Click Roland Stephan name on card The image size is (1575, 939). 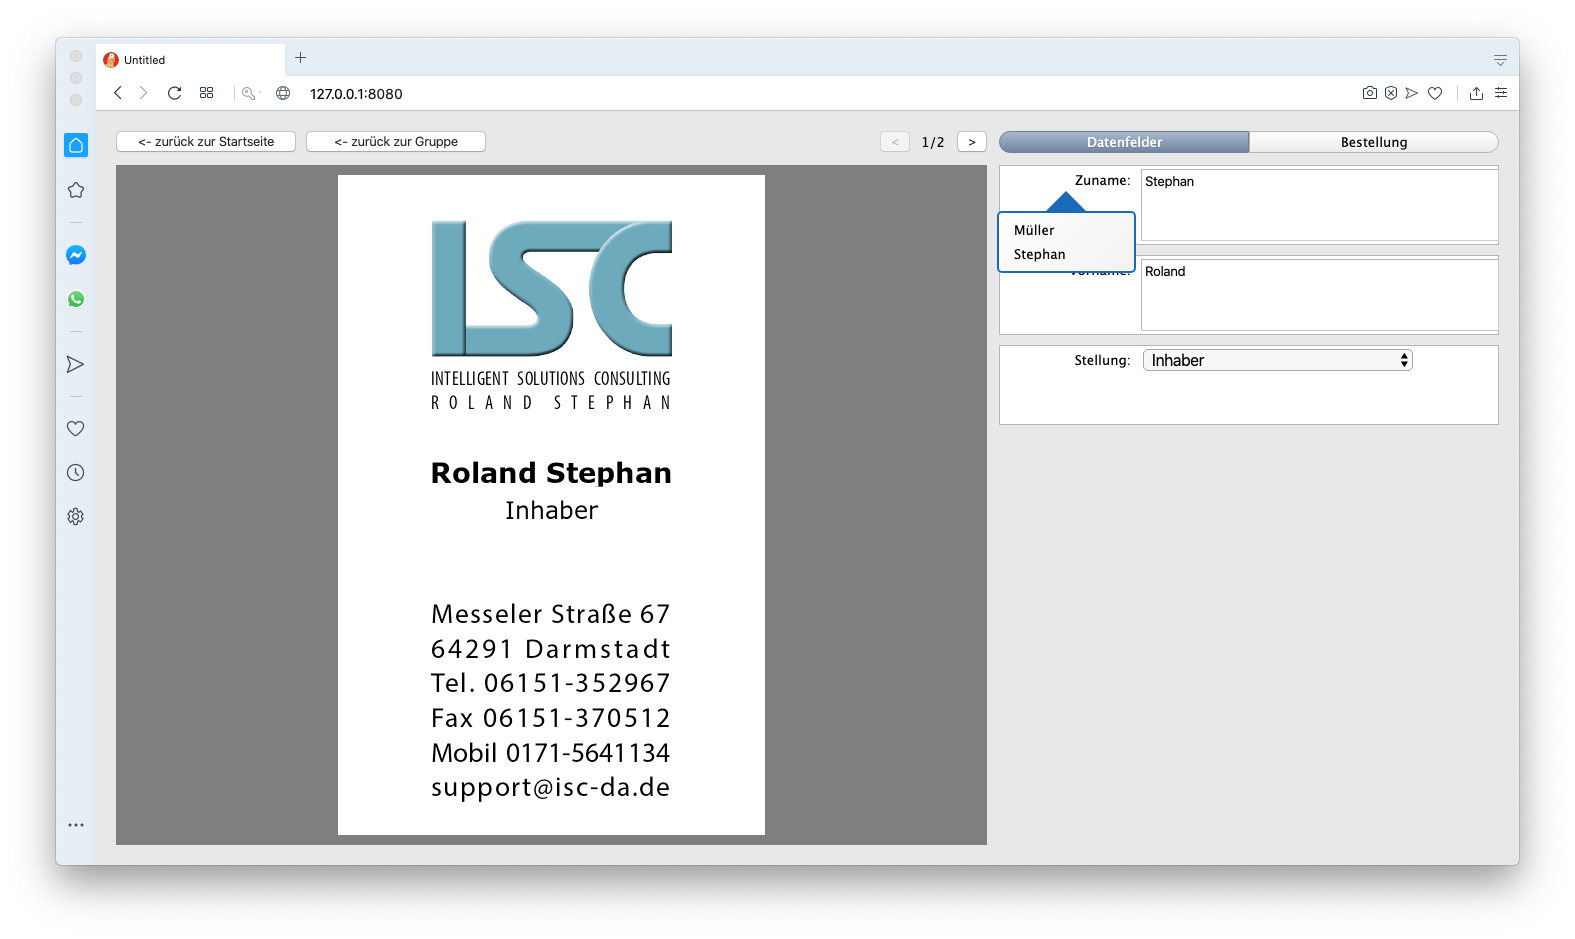click(x=551, y=473)
